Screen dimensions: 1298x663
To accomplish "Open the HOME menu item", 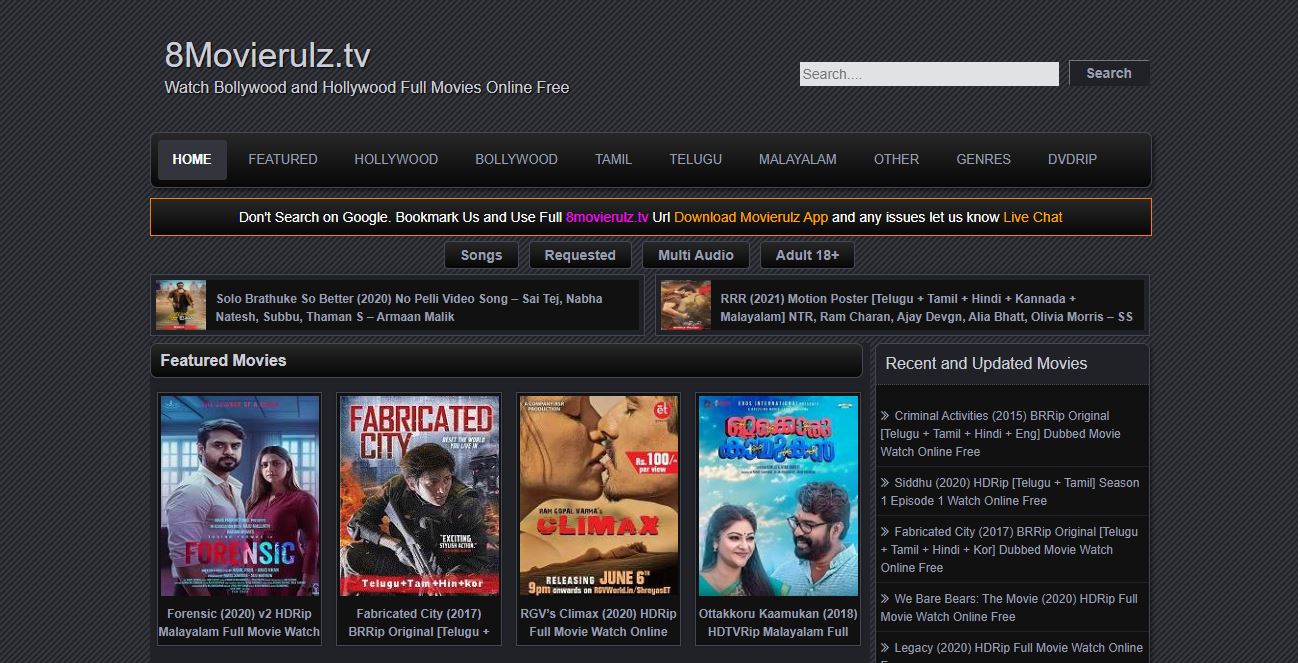I will pyautogui.click(x=192, y=159).
